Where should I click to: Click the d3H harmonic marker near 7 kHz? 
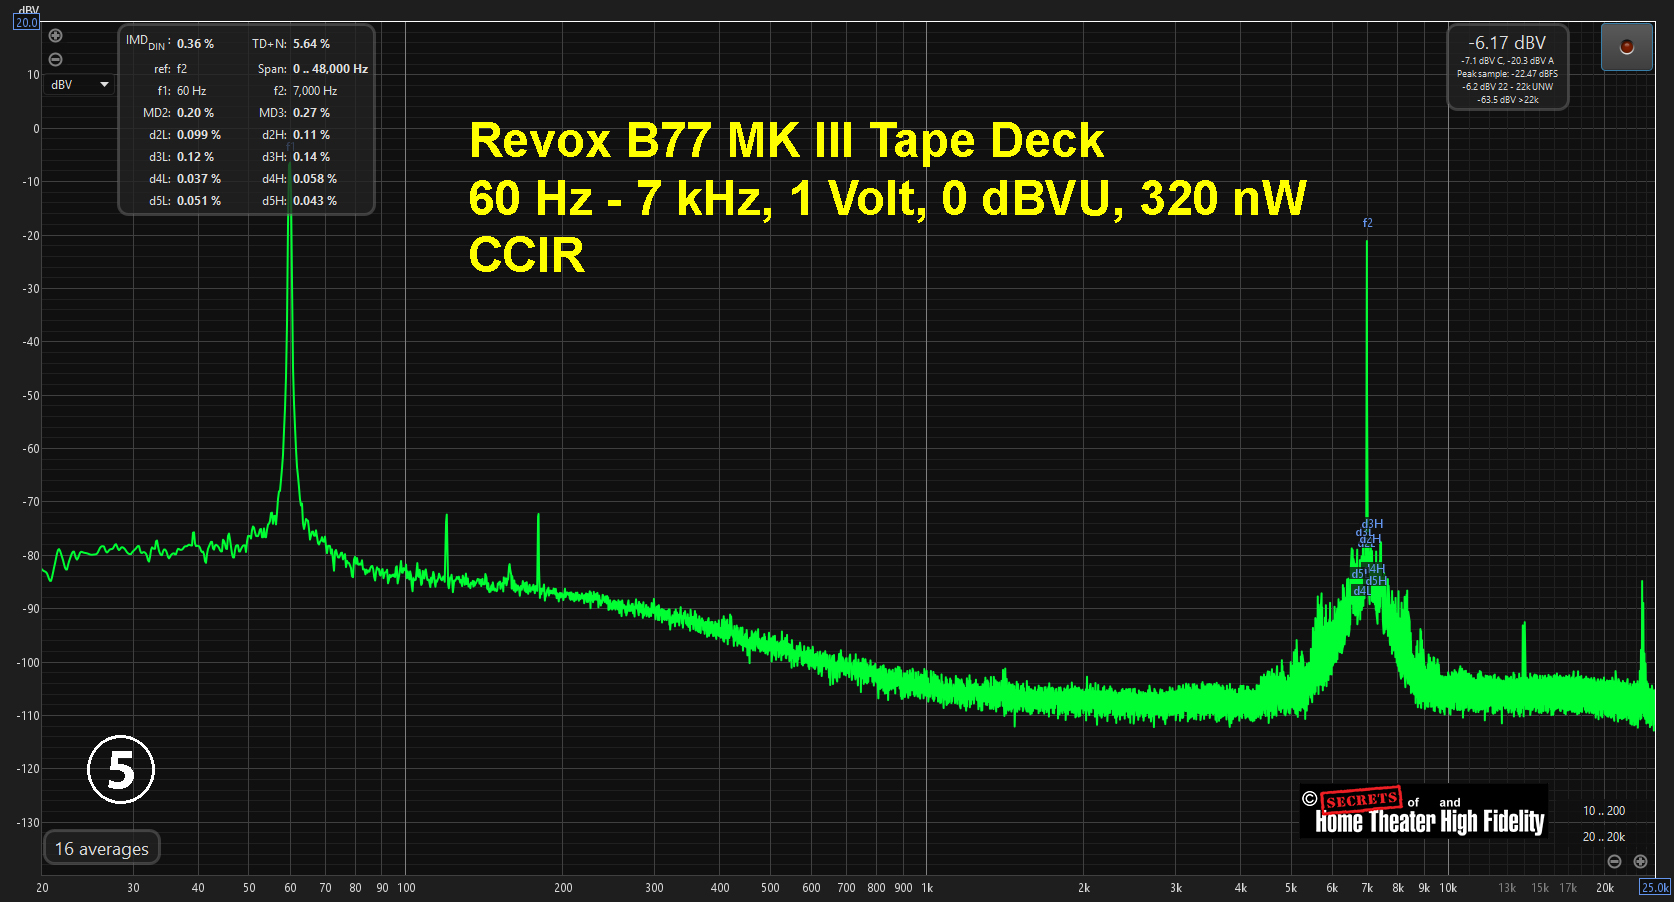coord(1373,524)
